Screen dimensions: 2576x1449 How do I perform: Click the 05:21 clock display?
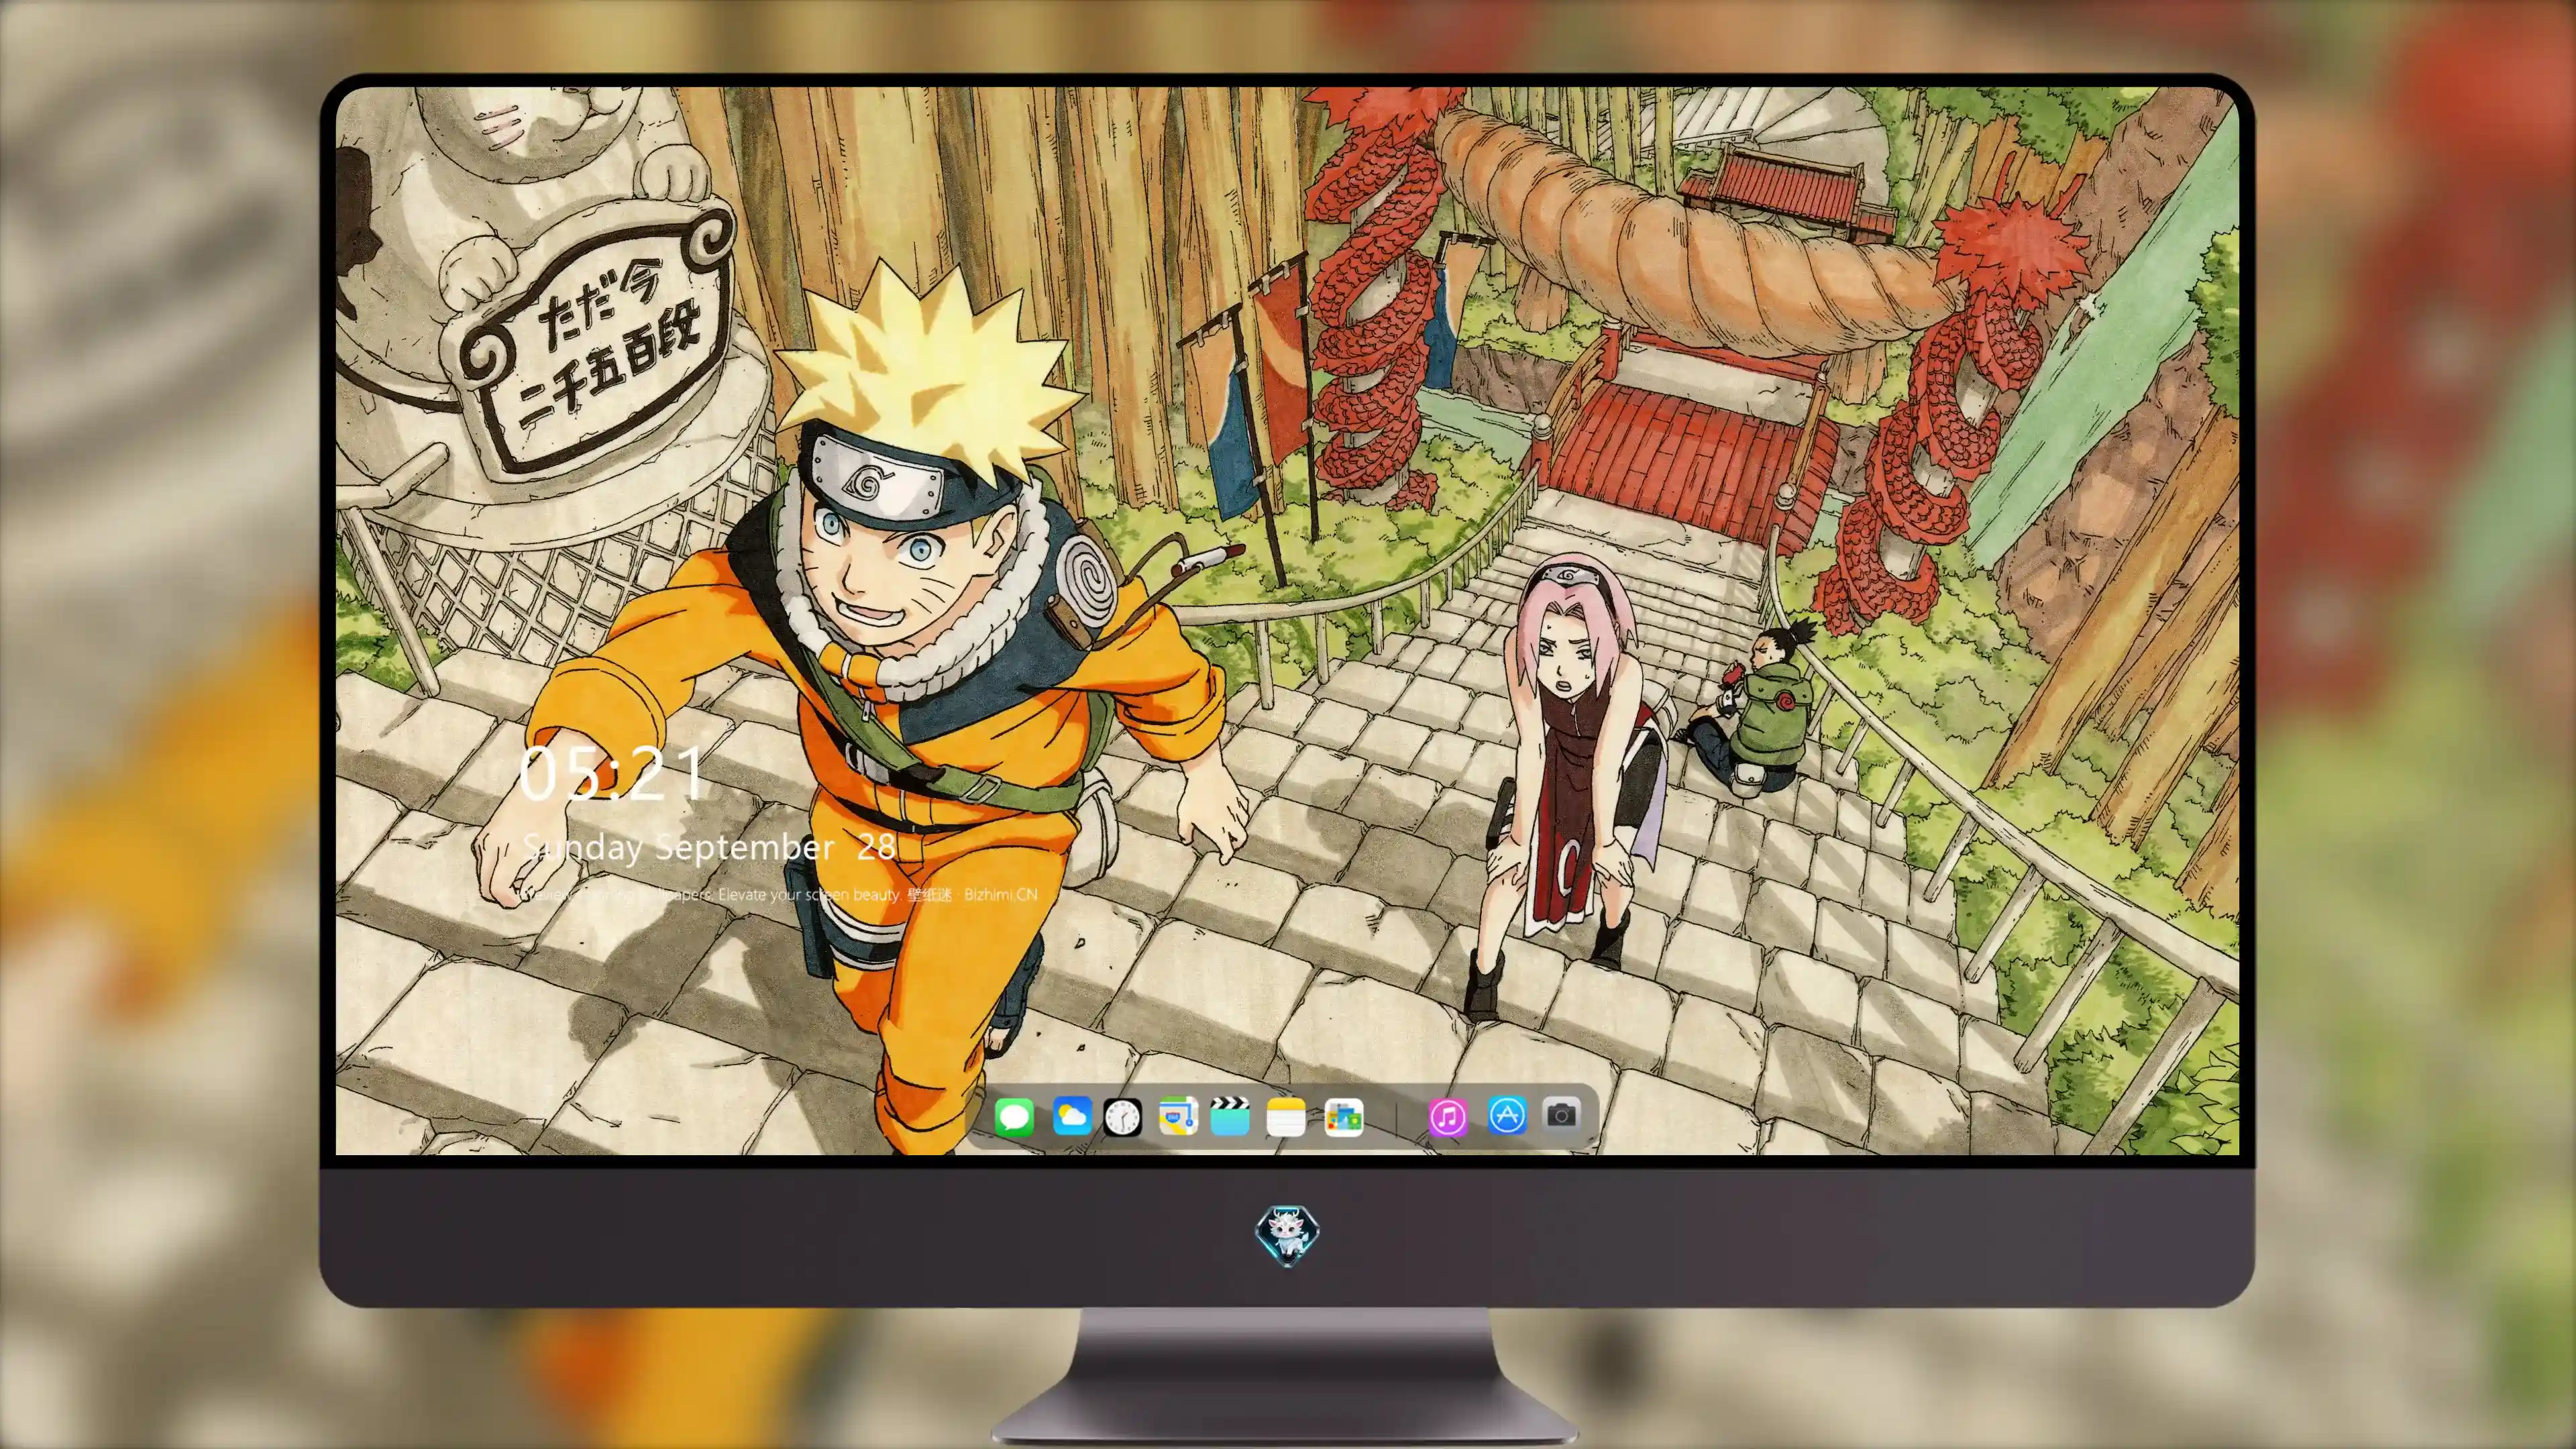click(612, 773)
